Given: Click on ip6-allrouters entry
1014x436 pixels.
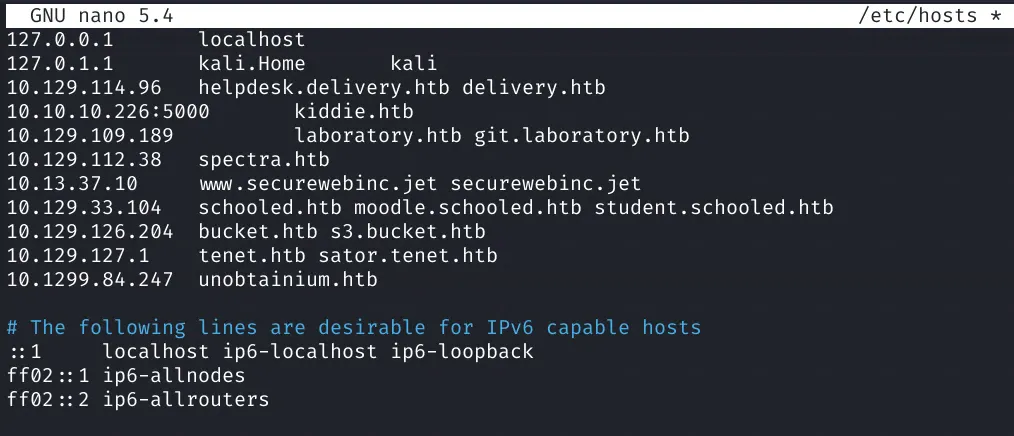Looking at the screenshot, I should click(x=186, y=400).
